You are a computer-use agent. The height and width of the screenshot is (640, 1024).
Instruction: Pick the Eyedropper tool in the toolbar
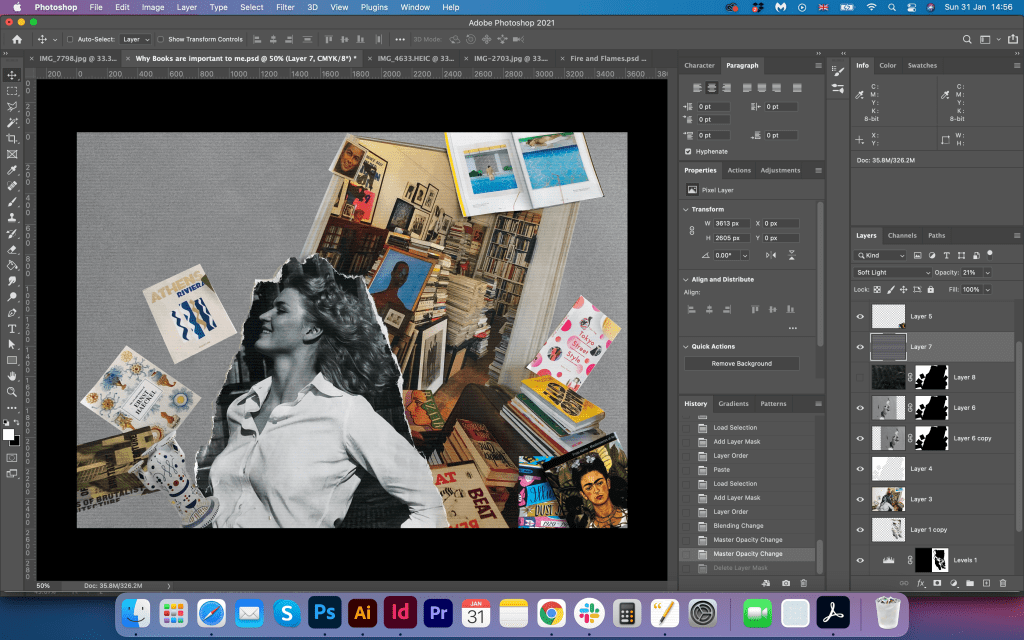[x=12, y=170]
